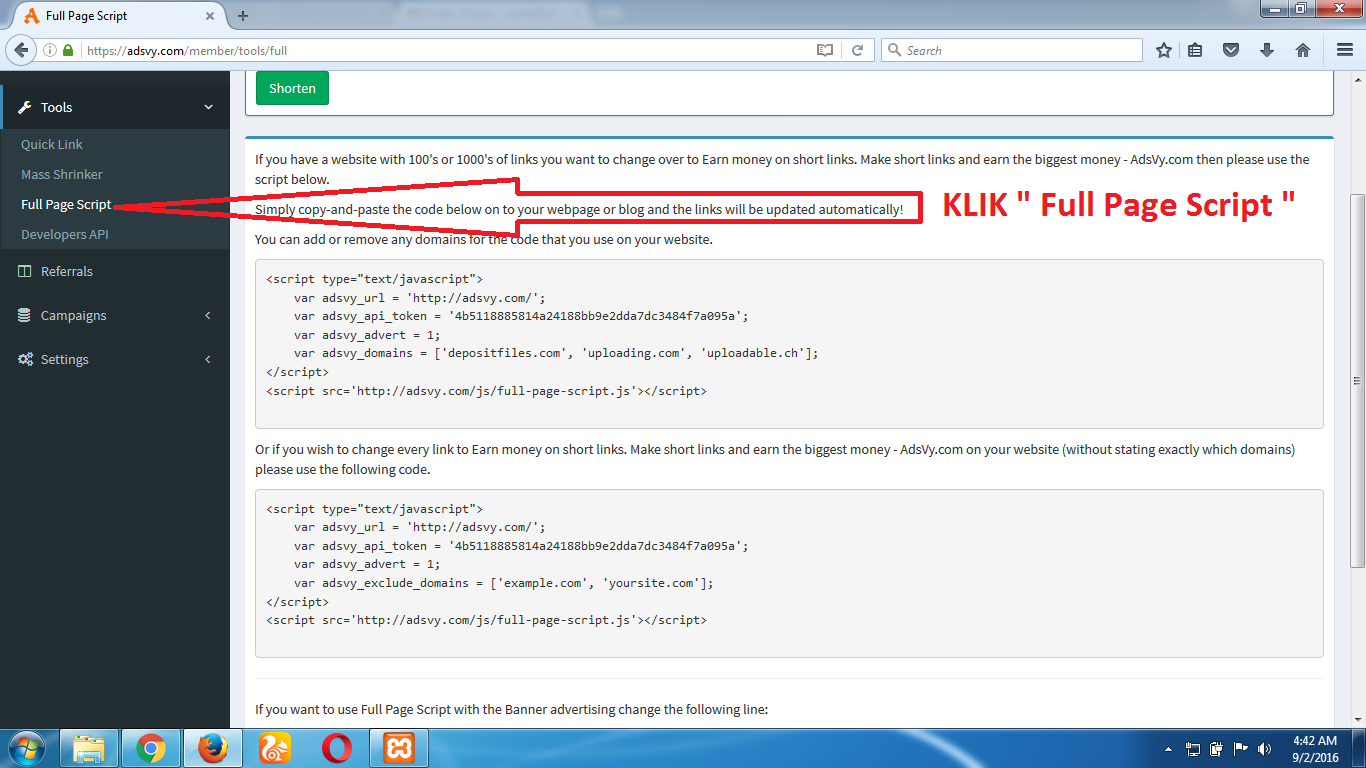Image resolution: width=1366 pixels, height=768 pixels.
Task: Toggle Reader View icon in address bar
Action: [825, 50]
